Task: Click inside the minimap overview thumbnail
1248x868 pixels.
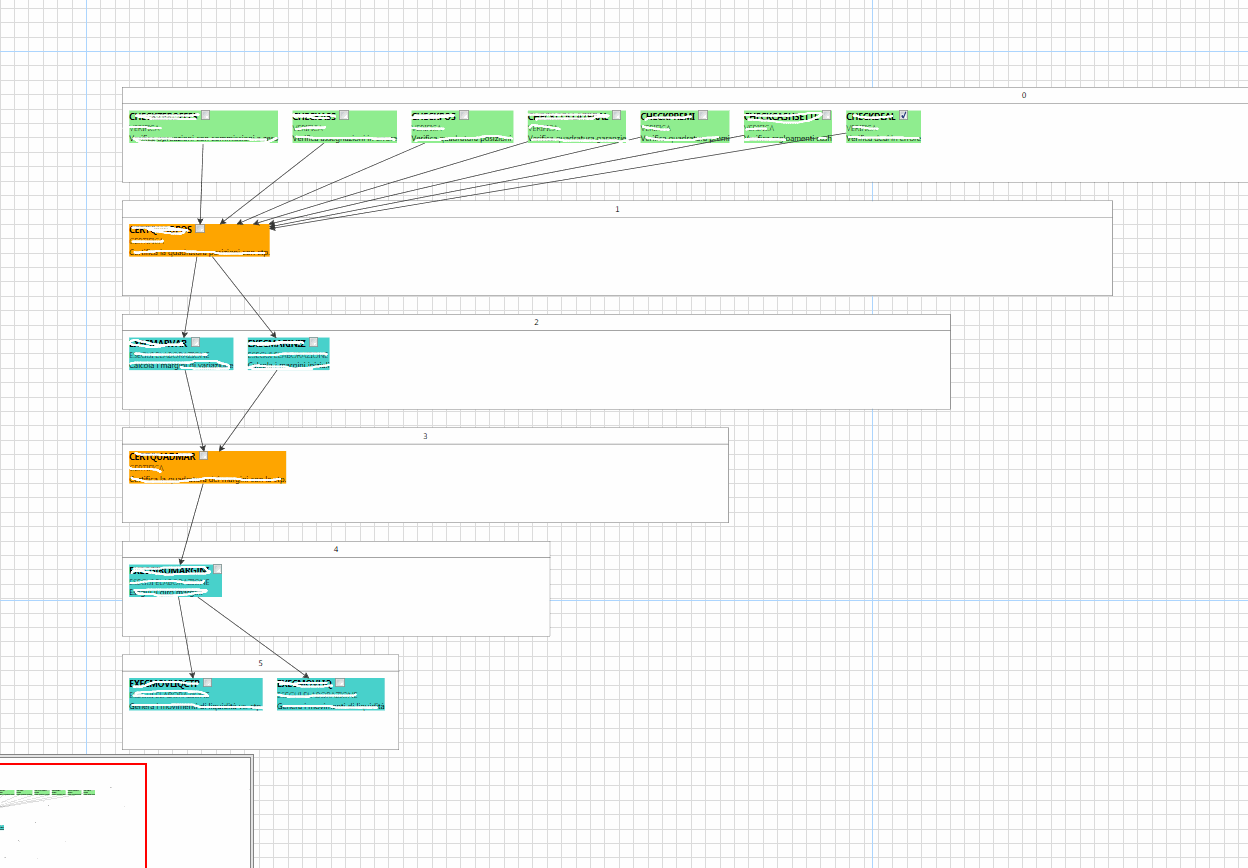Action: point(125,812)
